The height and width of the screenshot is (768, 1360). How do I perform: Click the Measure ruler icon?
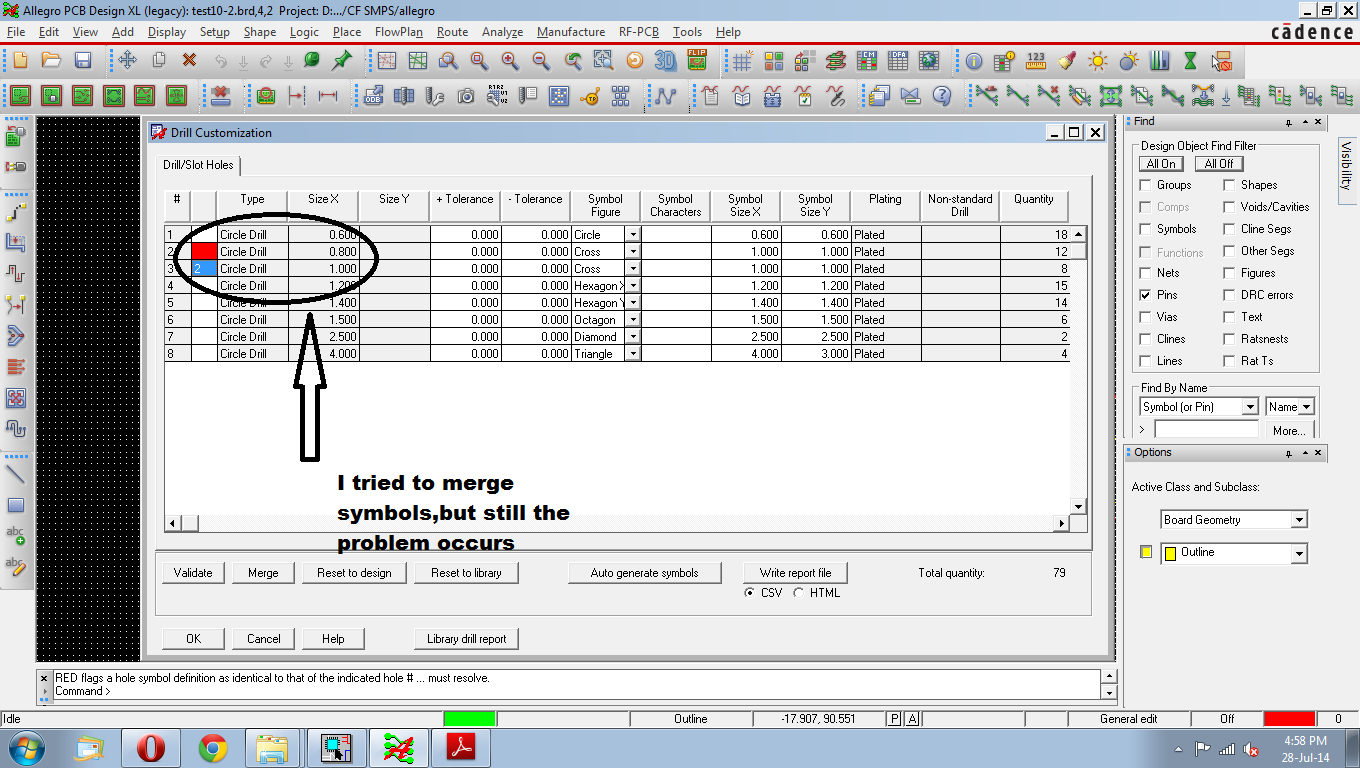[1036, 61]
